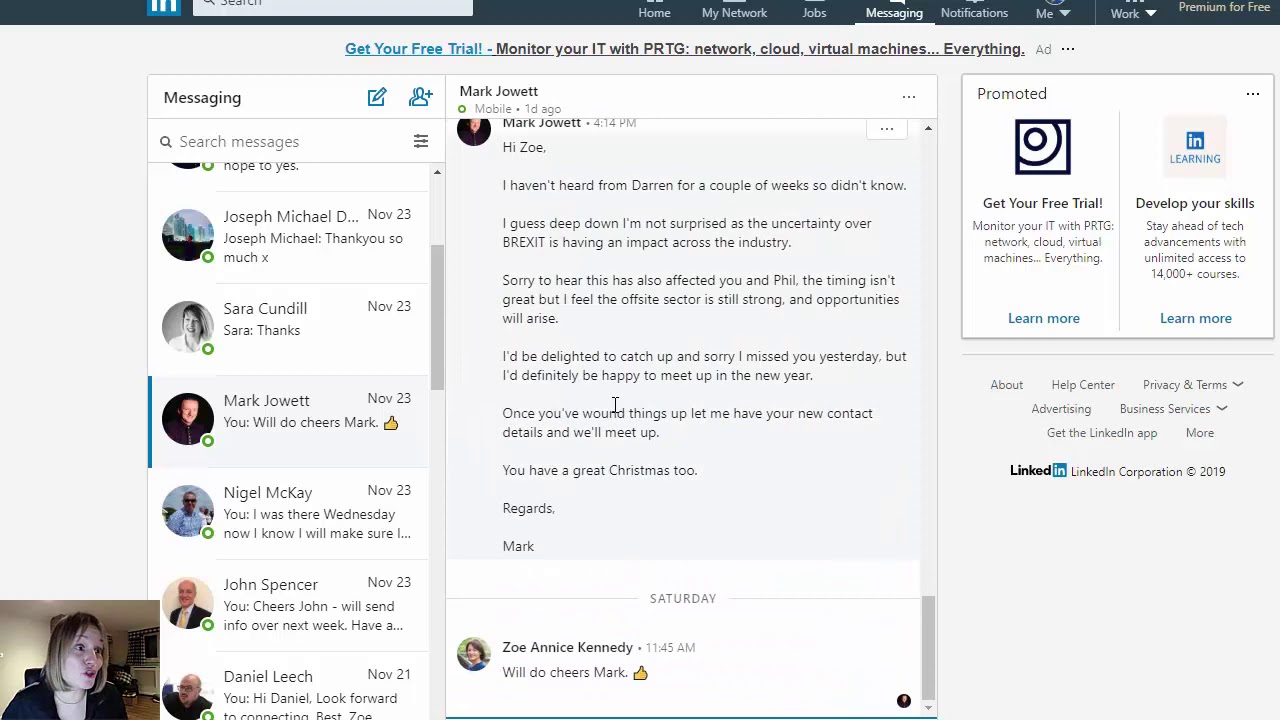
Task: Click Premium for Free link
Action: click(1224, 8)
